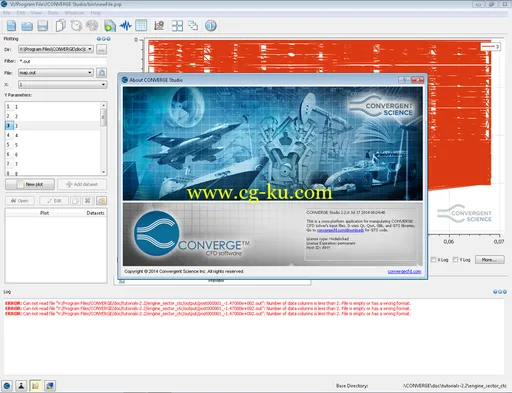Click the Datasets column header

pyautogui.click(x=95, y=213)
